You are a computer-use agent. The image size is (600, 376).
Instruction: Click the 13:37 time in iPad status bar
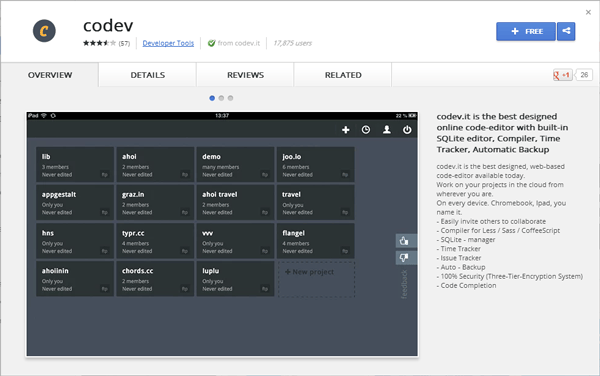[222, 116]
